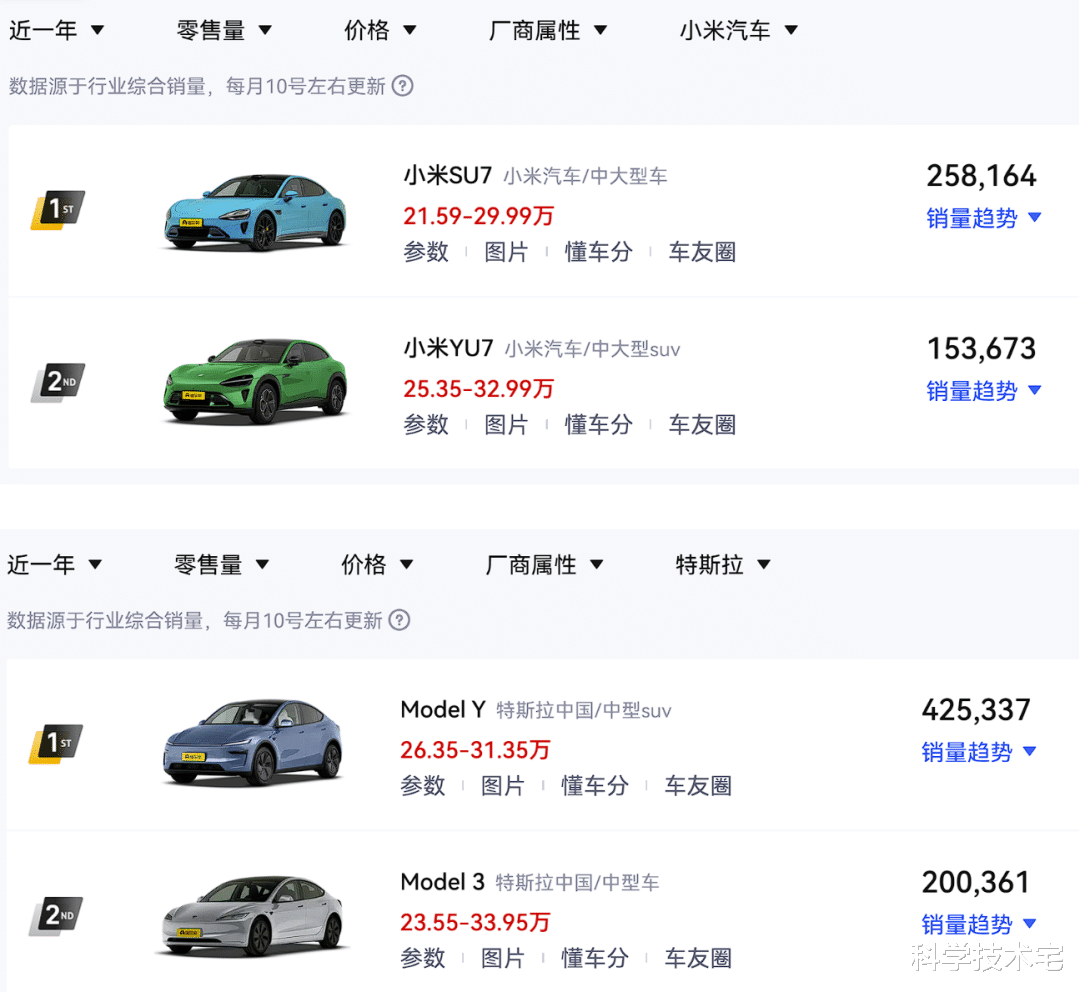Click the sales figure 200,361
1080x992 pixels.
click(976, 882)
